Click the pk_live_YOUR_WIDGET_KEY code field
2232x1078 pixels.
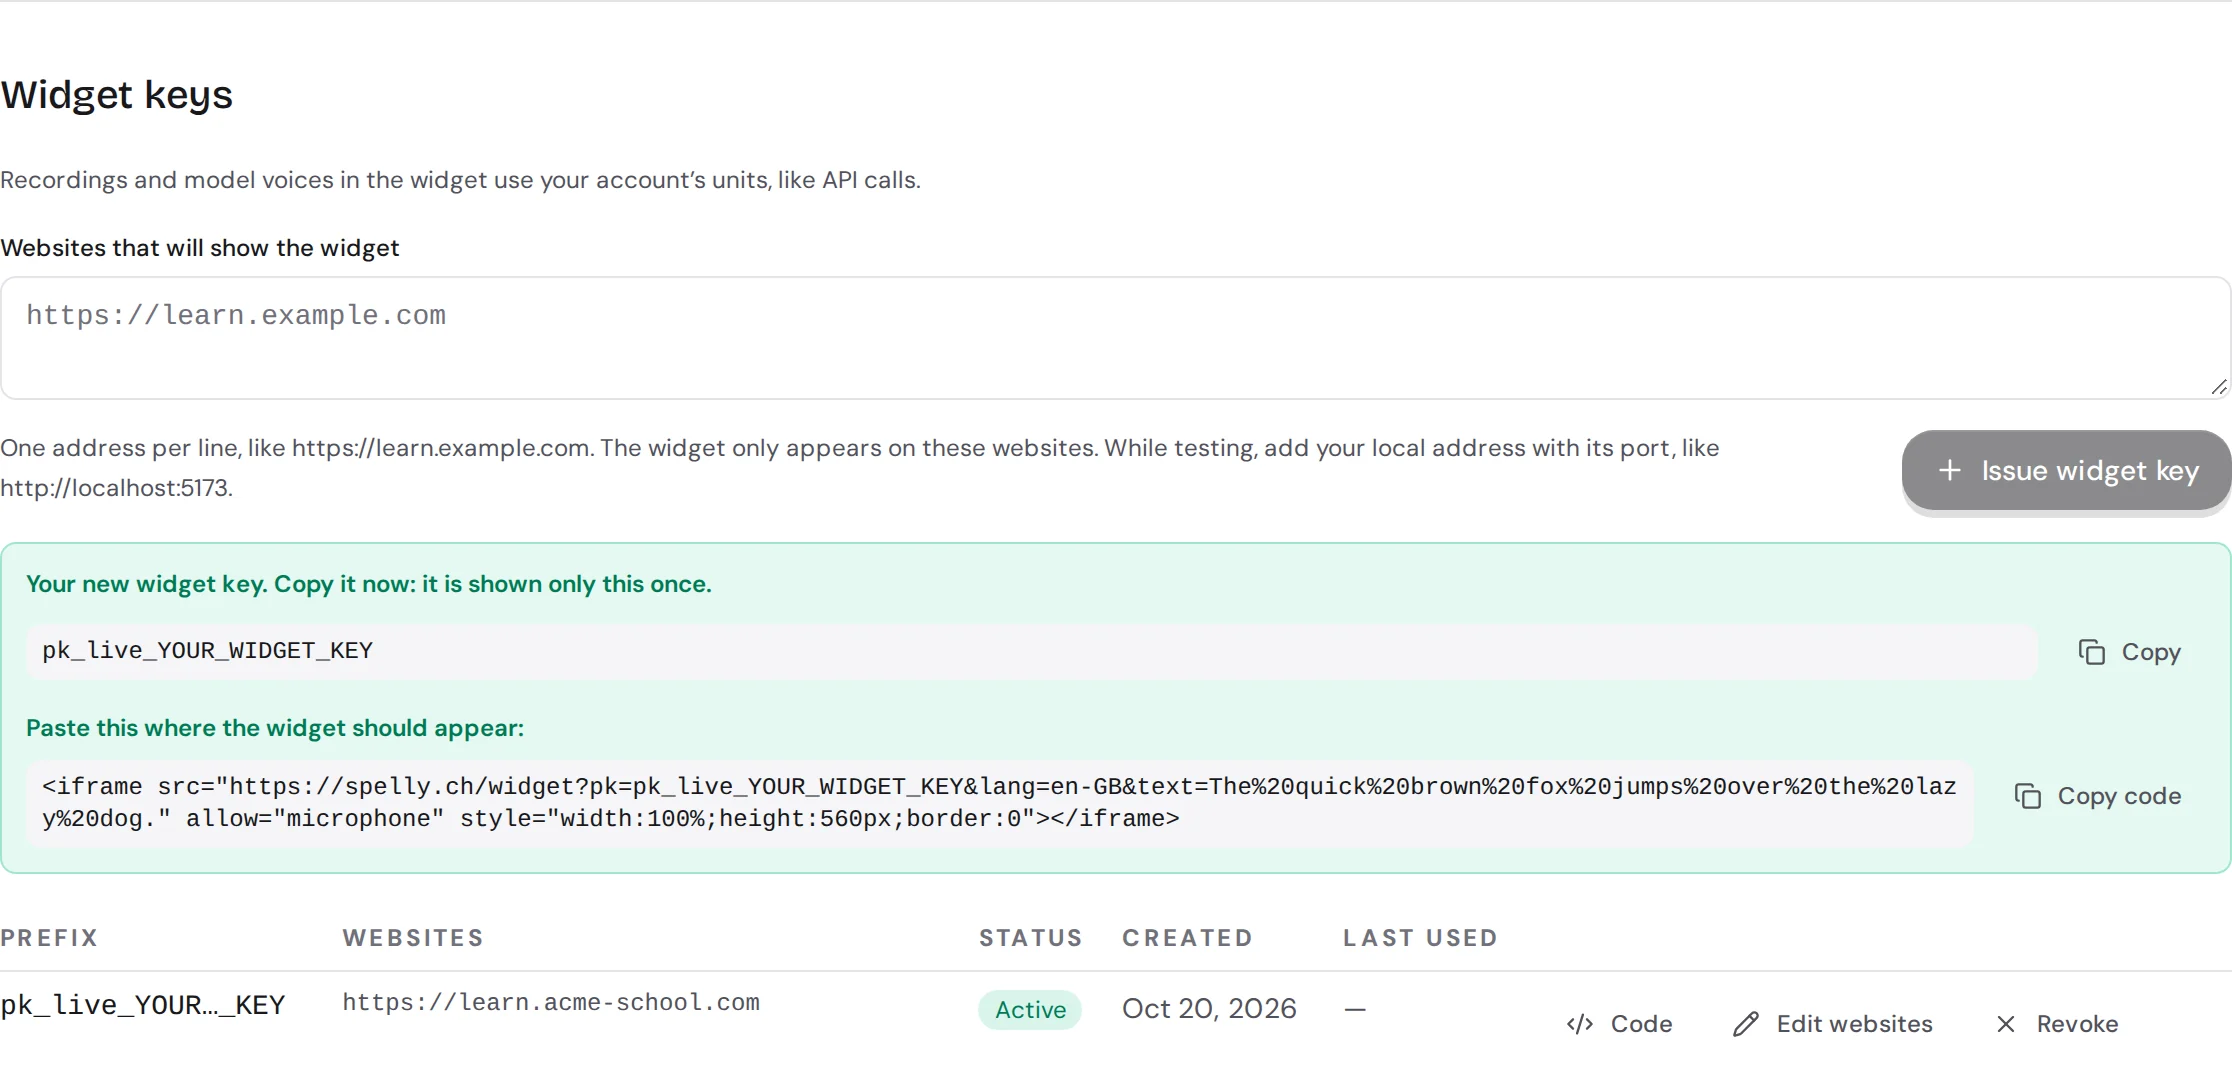click(1032, 651)
